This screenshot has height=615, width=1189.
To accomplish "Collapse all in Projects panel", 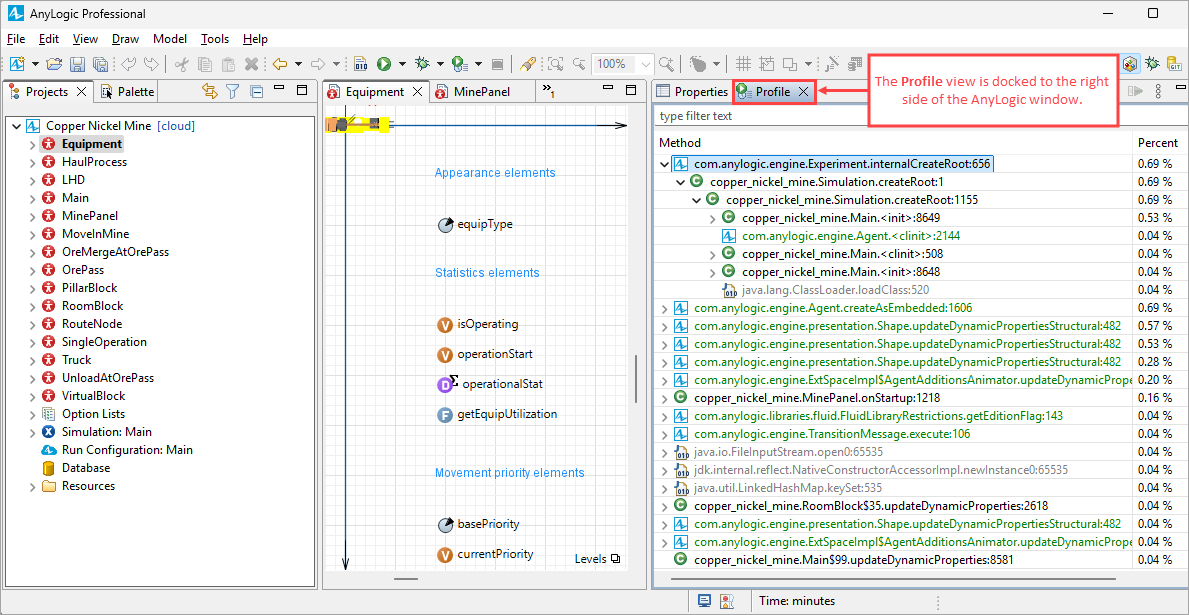I will point(256,92).
